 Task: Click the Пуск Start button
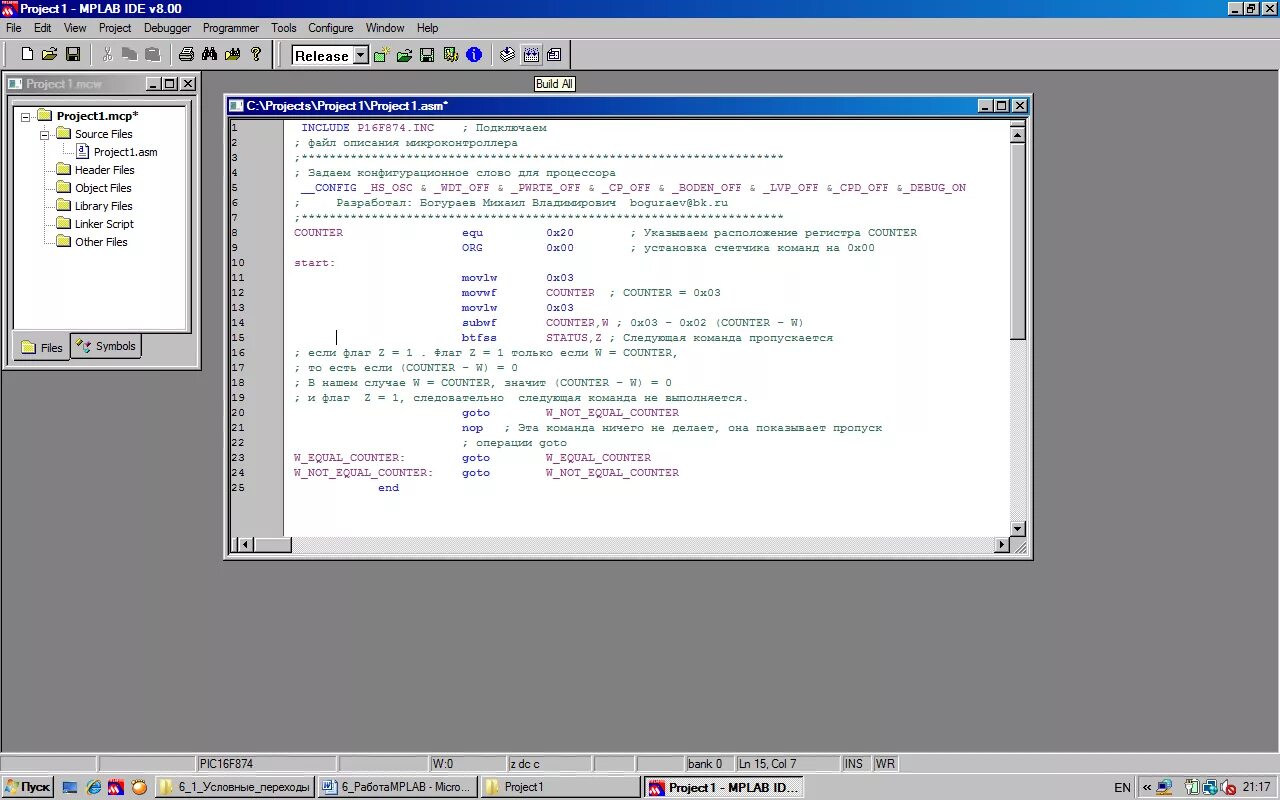[28, 787]
